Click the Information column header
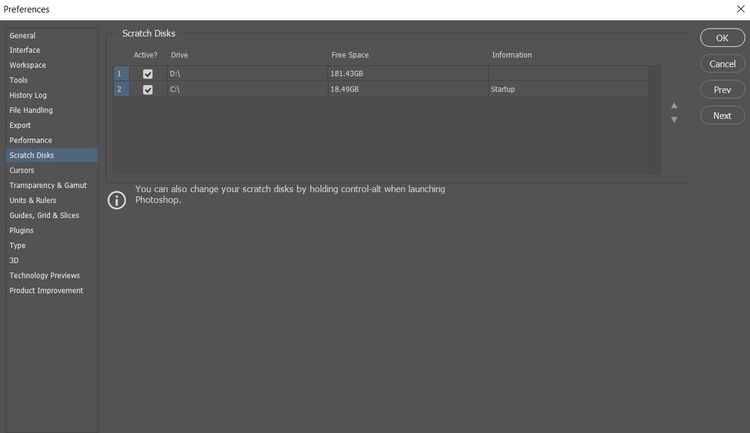The image size is (750, 433). click(512, 55)
